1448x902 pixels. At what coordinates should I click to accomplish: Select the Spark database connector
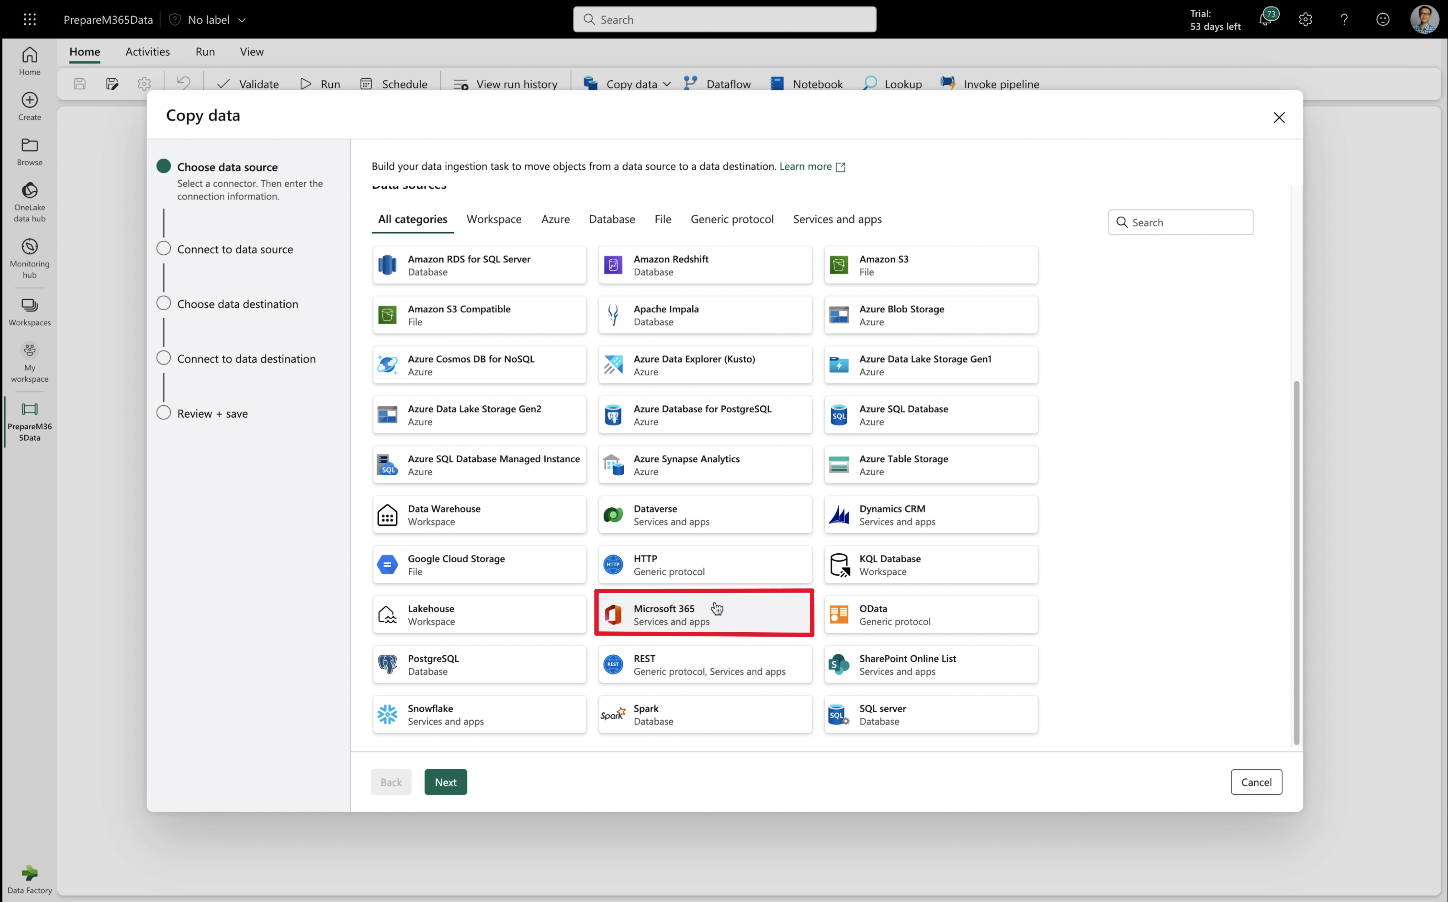(705, 715)
